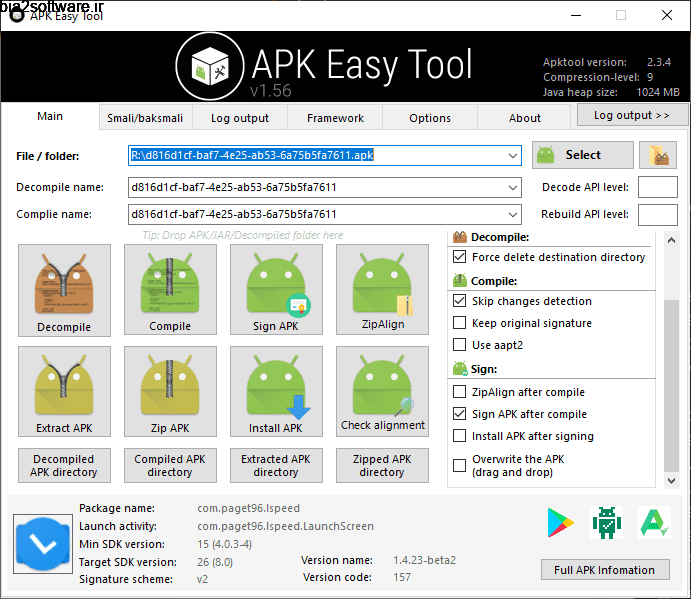Uncheck Sign APK after compile
This screenshot has height=599, width=691.
[460, 413]
